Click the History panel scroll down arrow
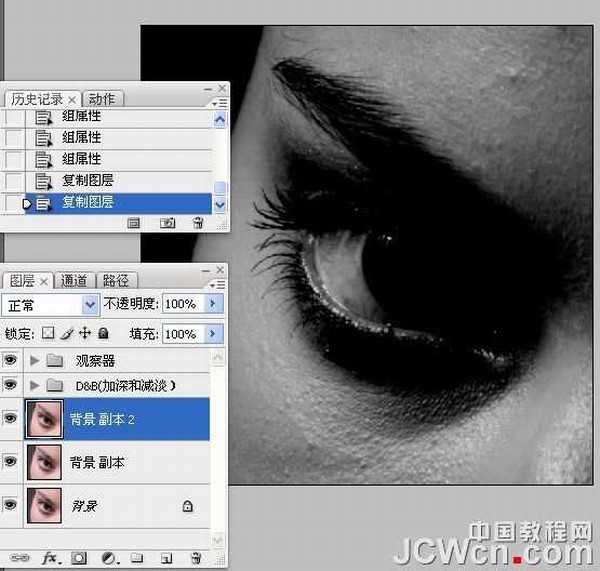This screenshot has height=571, width=600. tap(221, 204)
